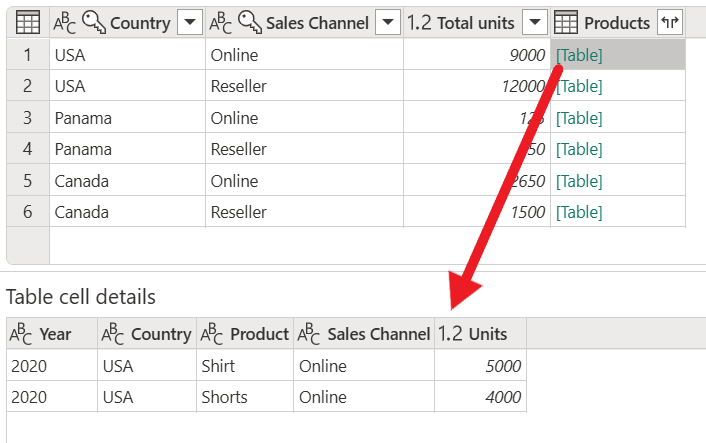This screenshot has height=443, width=706.
Task: Click the text type icon on the main Sales Channel column
Action: (x=221, y=23)
